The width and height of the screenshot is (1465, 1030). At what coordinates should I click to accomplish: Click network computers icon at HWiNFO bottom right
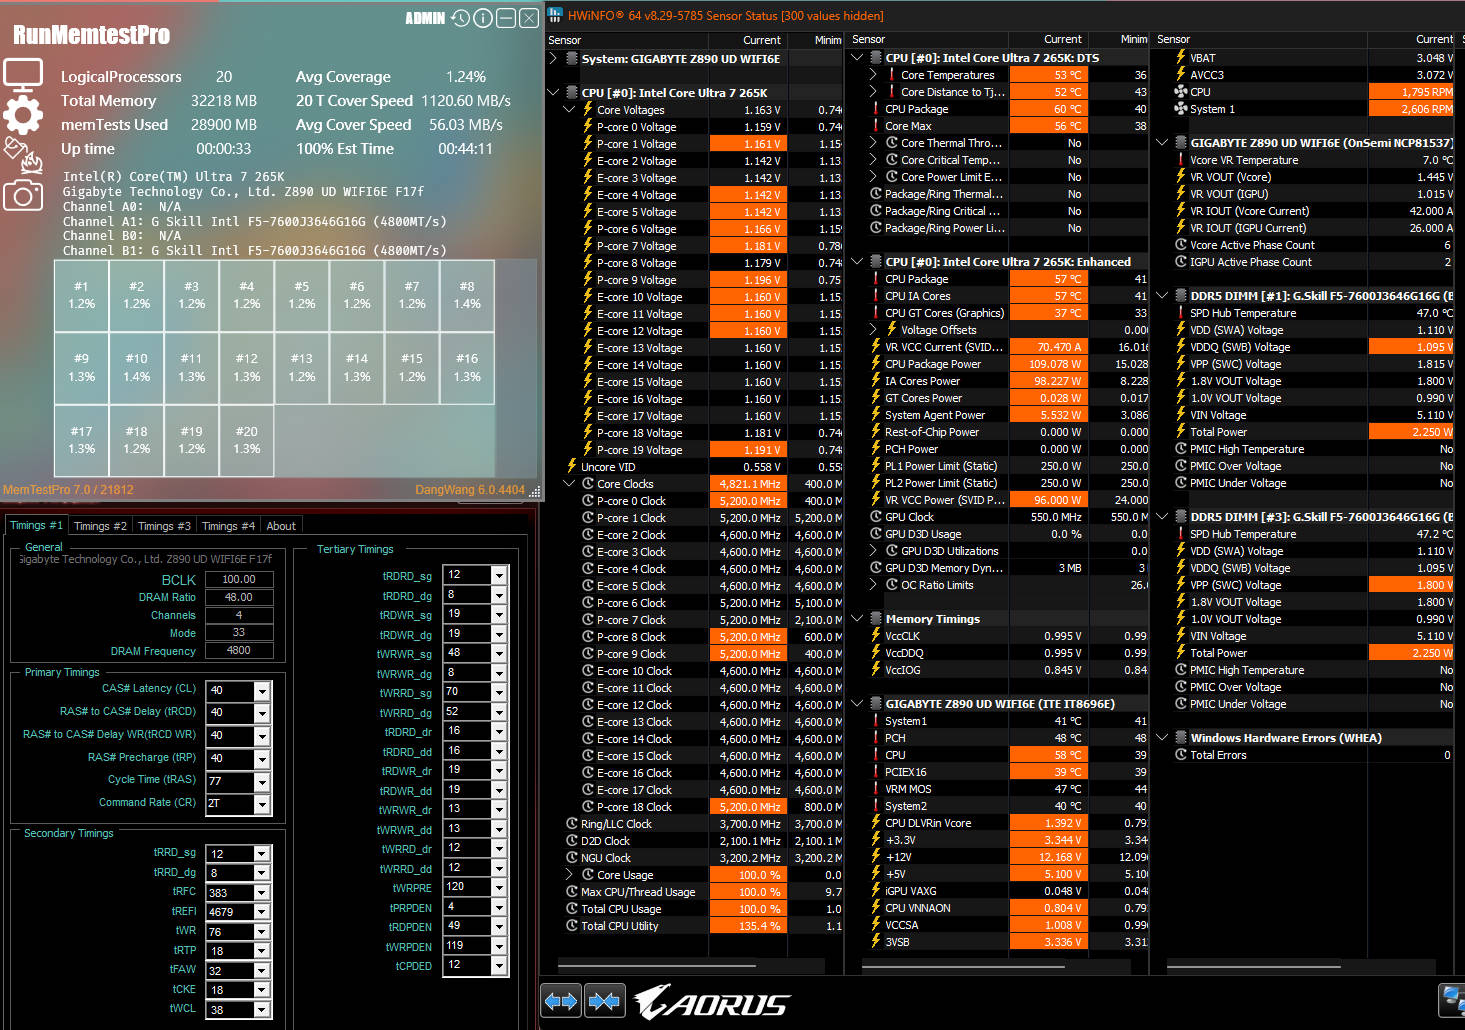pyautogui.click(x=1452, y=1000)
